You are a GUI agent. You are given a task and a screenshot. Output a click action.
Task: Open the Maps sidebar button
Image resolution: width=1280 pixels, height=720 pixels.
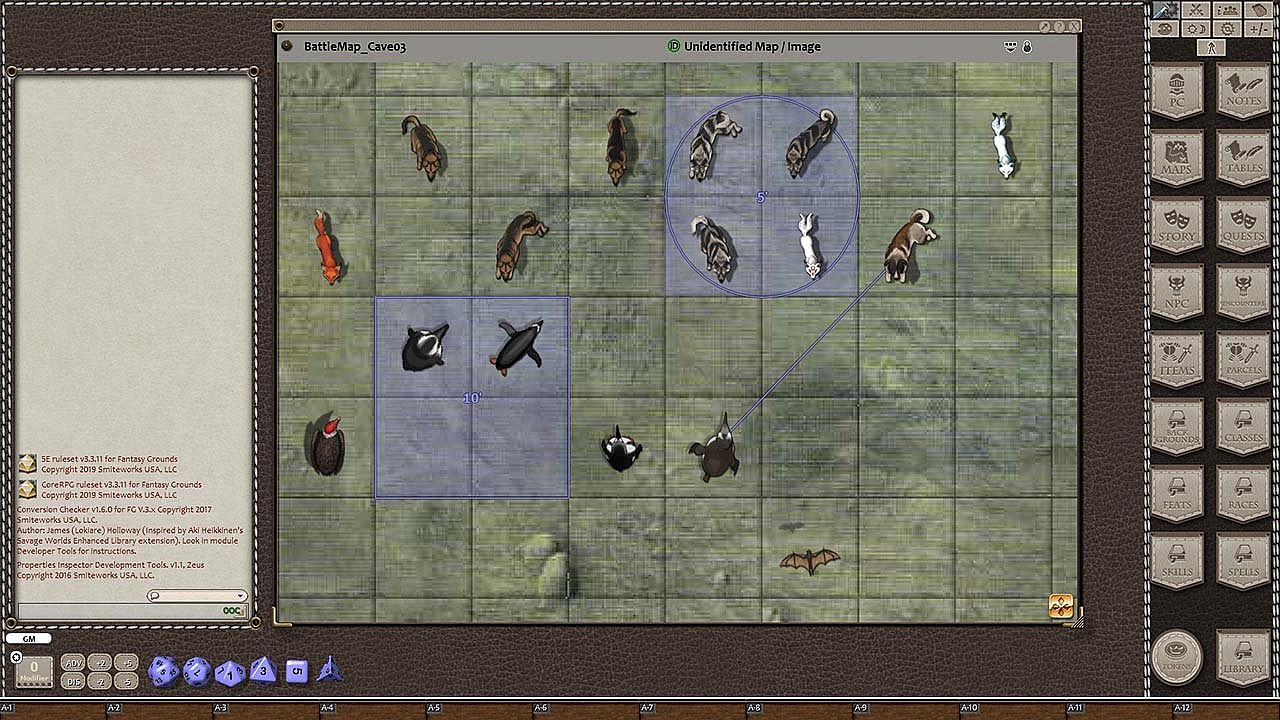click(x=1177, y=158)
